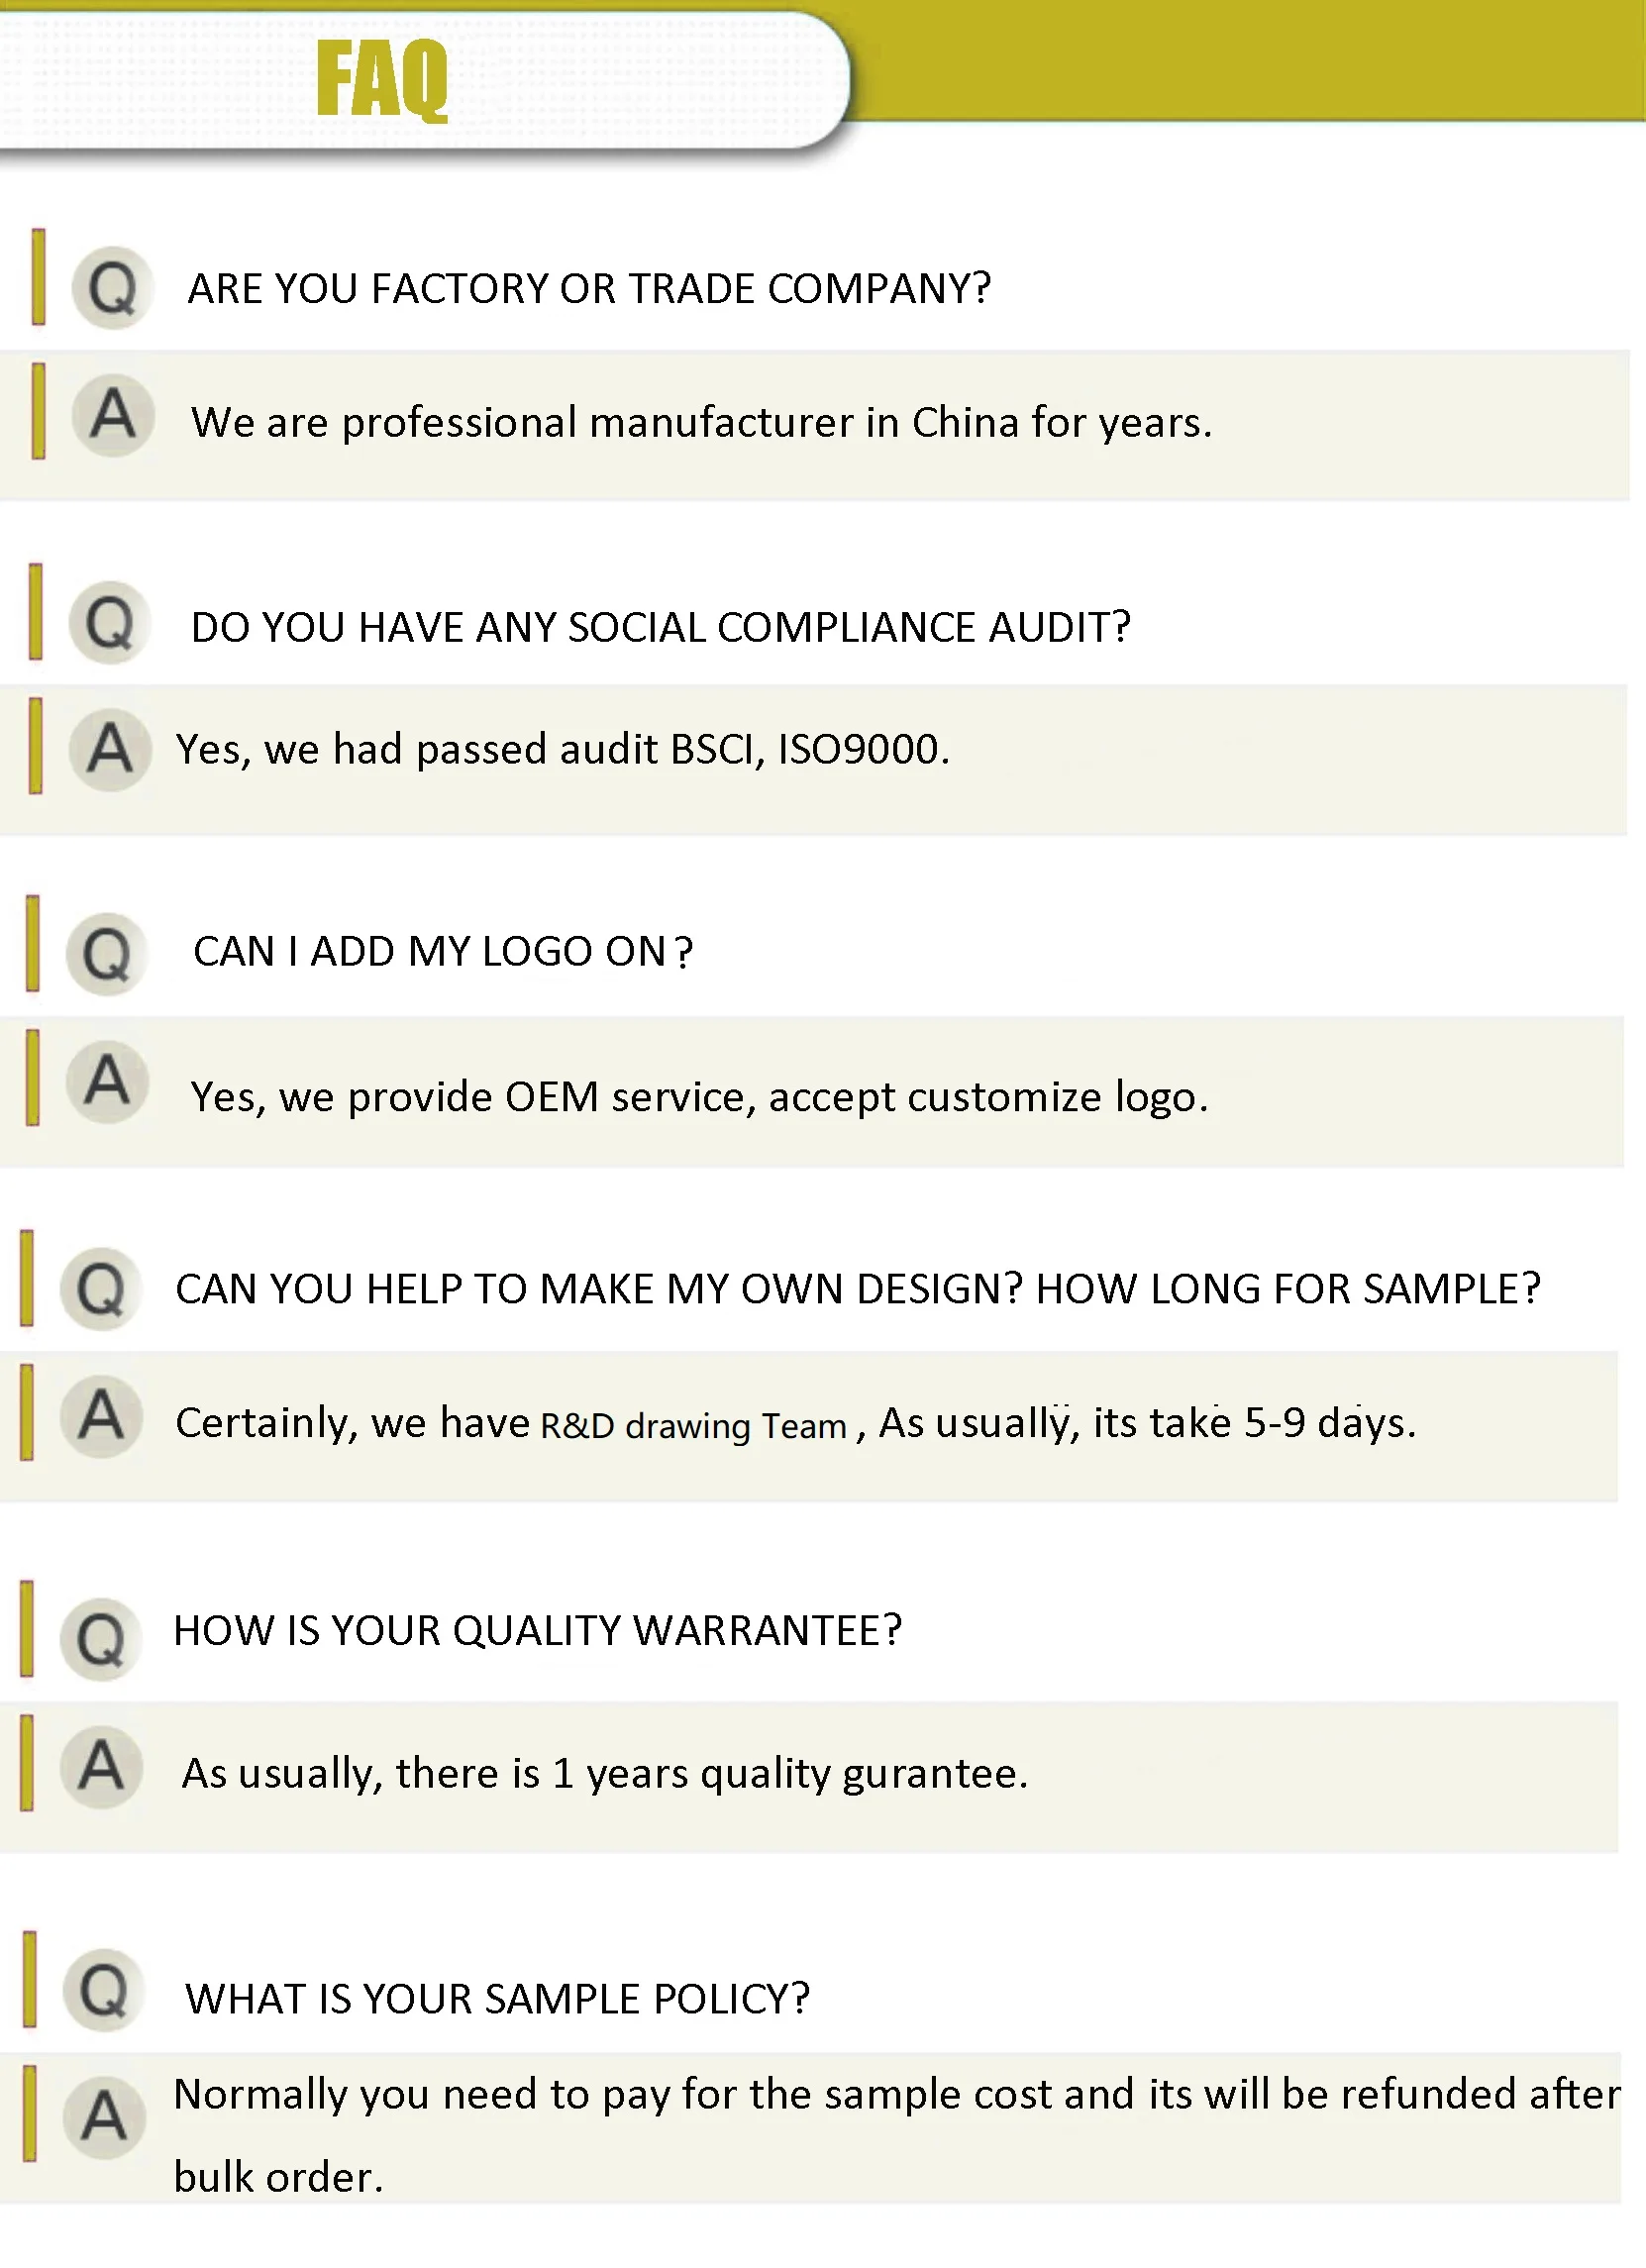Click the A icon beside the sample cost answer
1646x2268 pixels.
(103, 2117)
